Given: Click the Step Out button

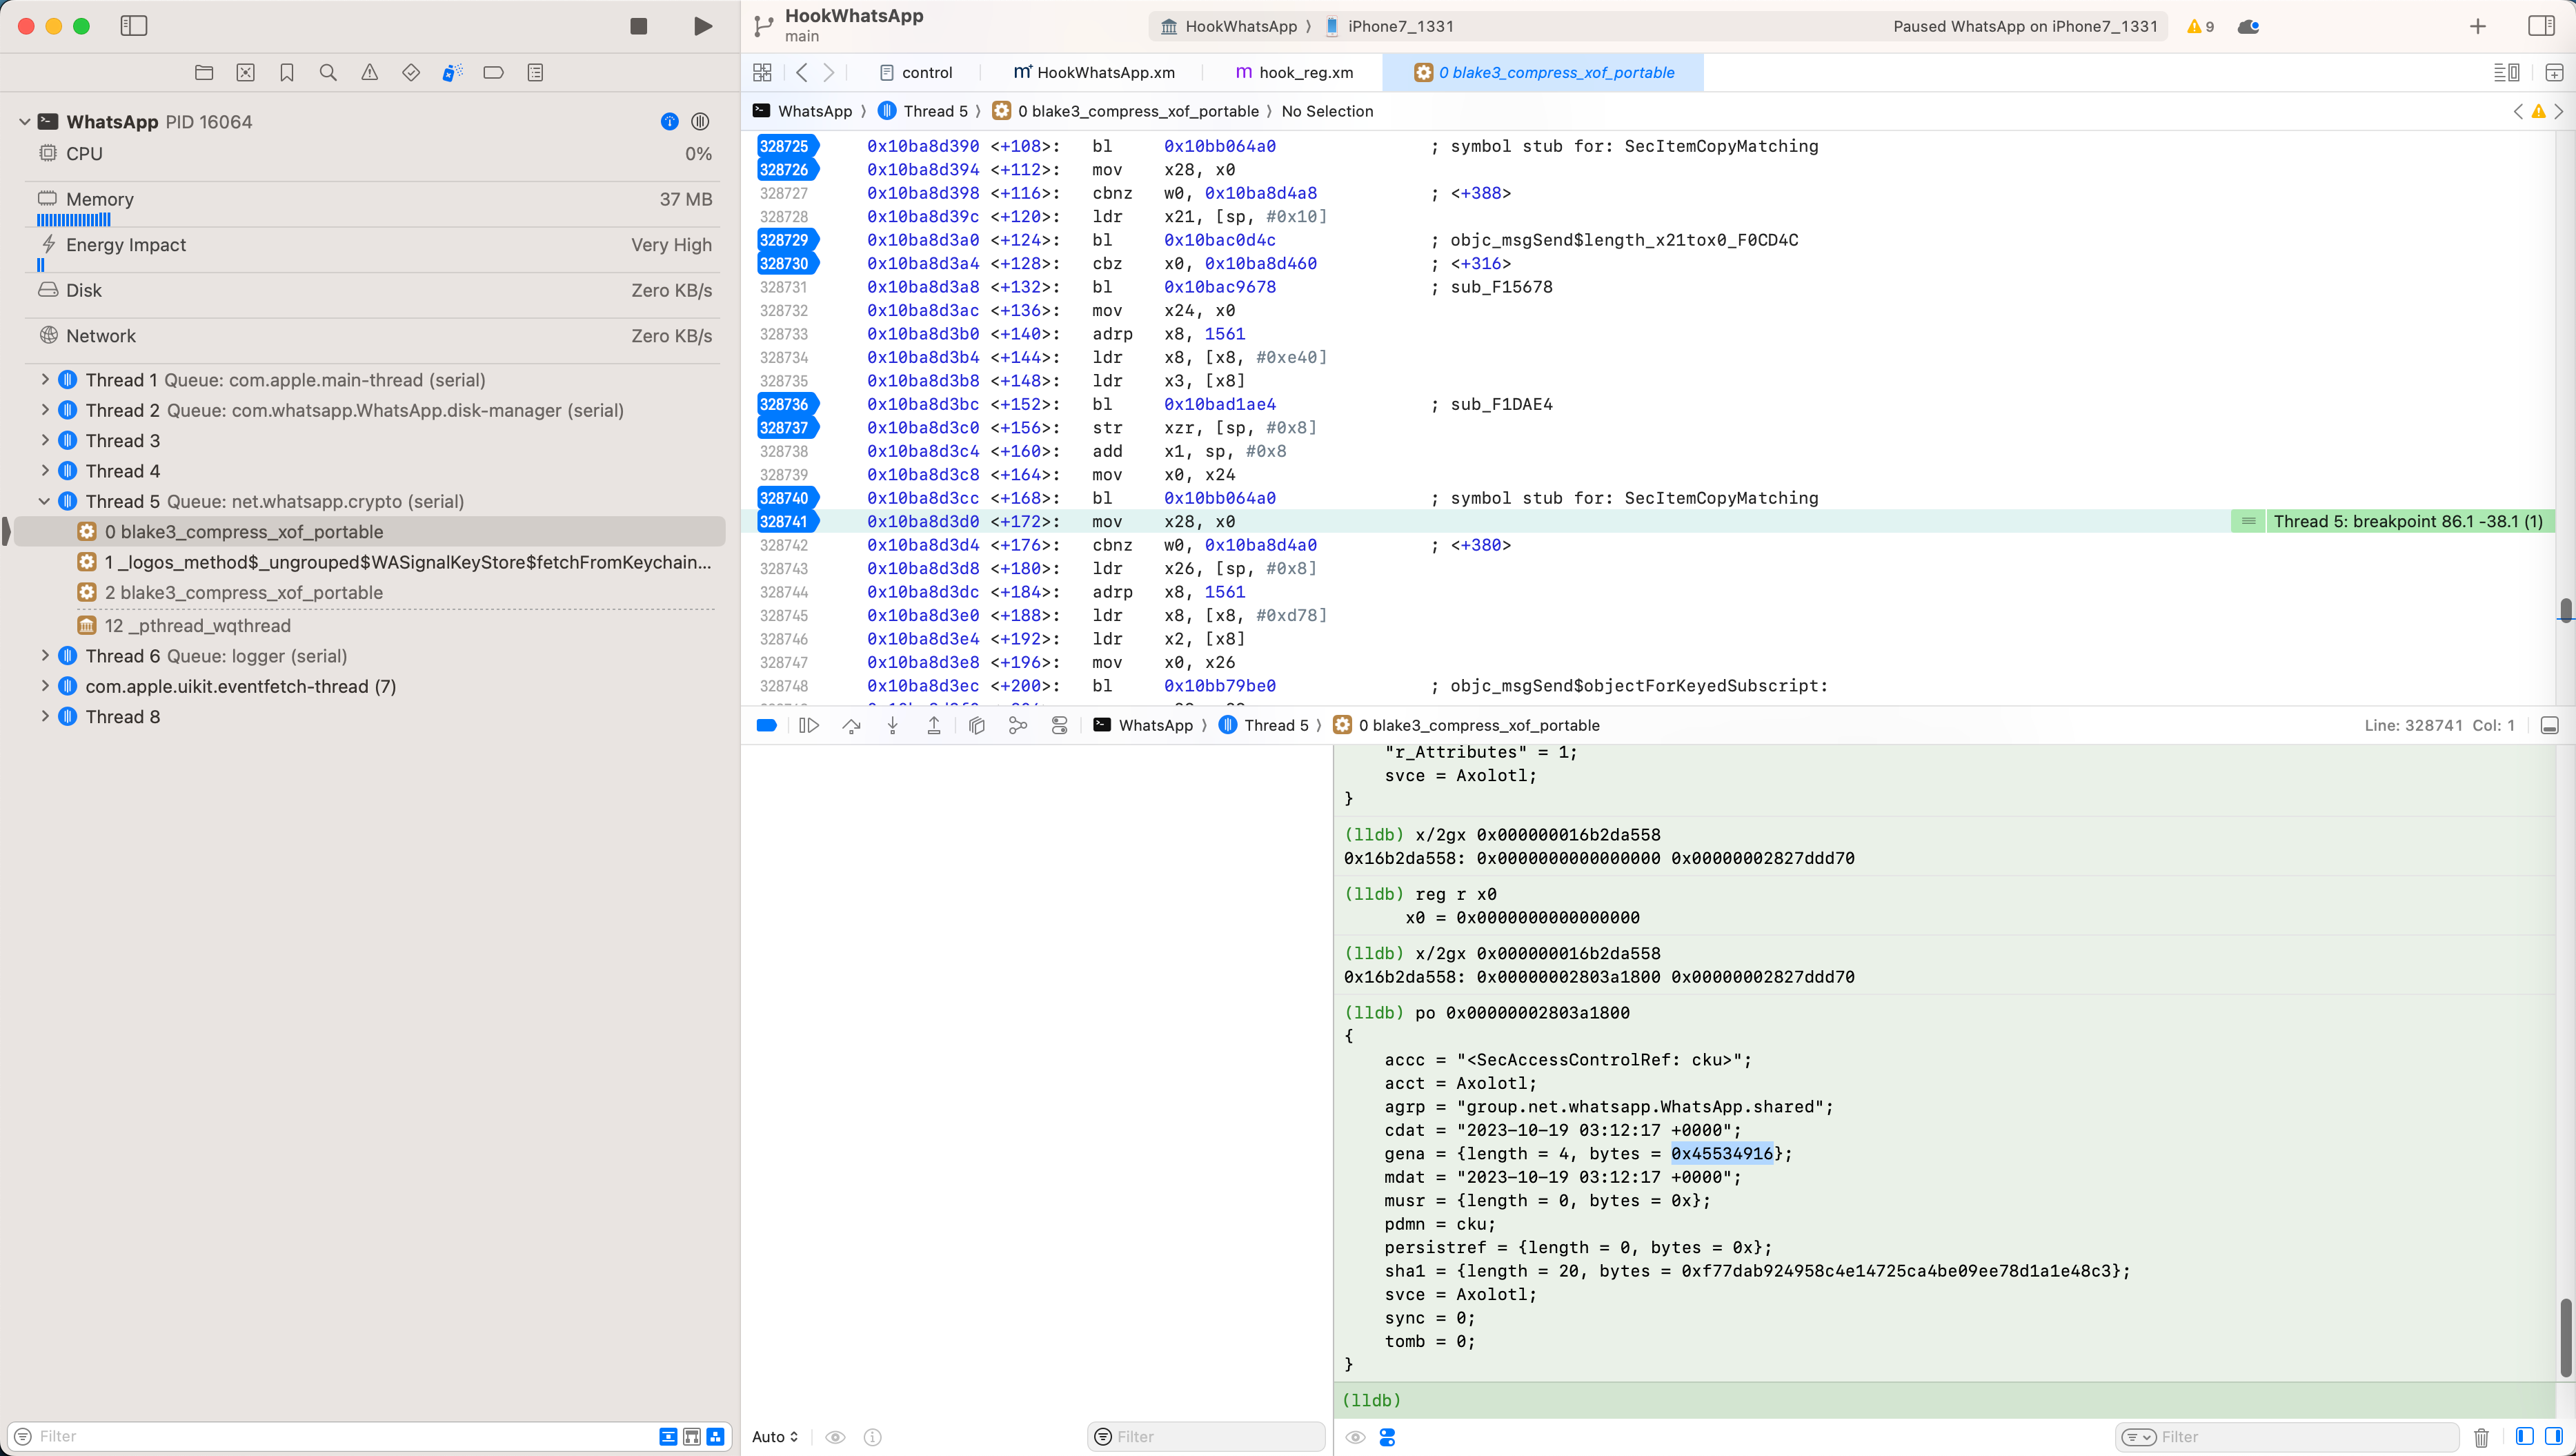Looking at the screenshot, I should coord(934,726).
